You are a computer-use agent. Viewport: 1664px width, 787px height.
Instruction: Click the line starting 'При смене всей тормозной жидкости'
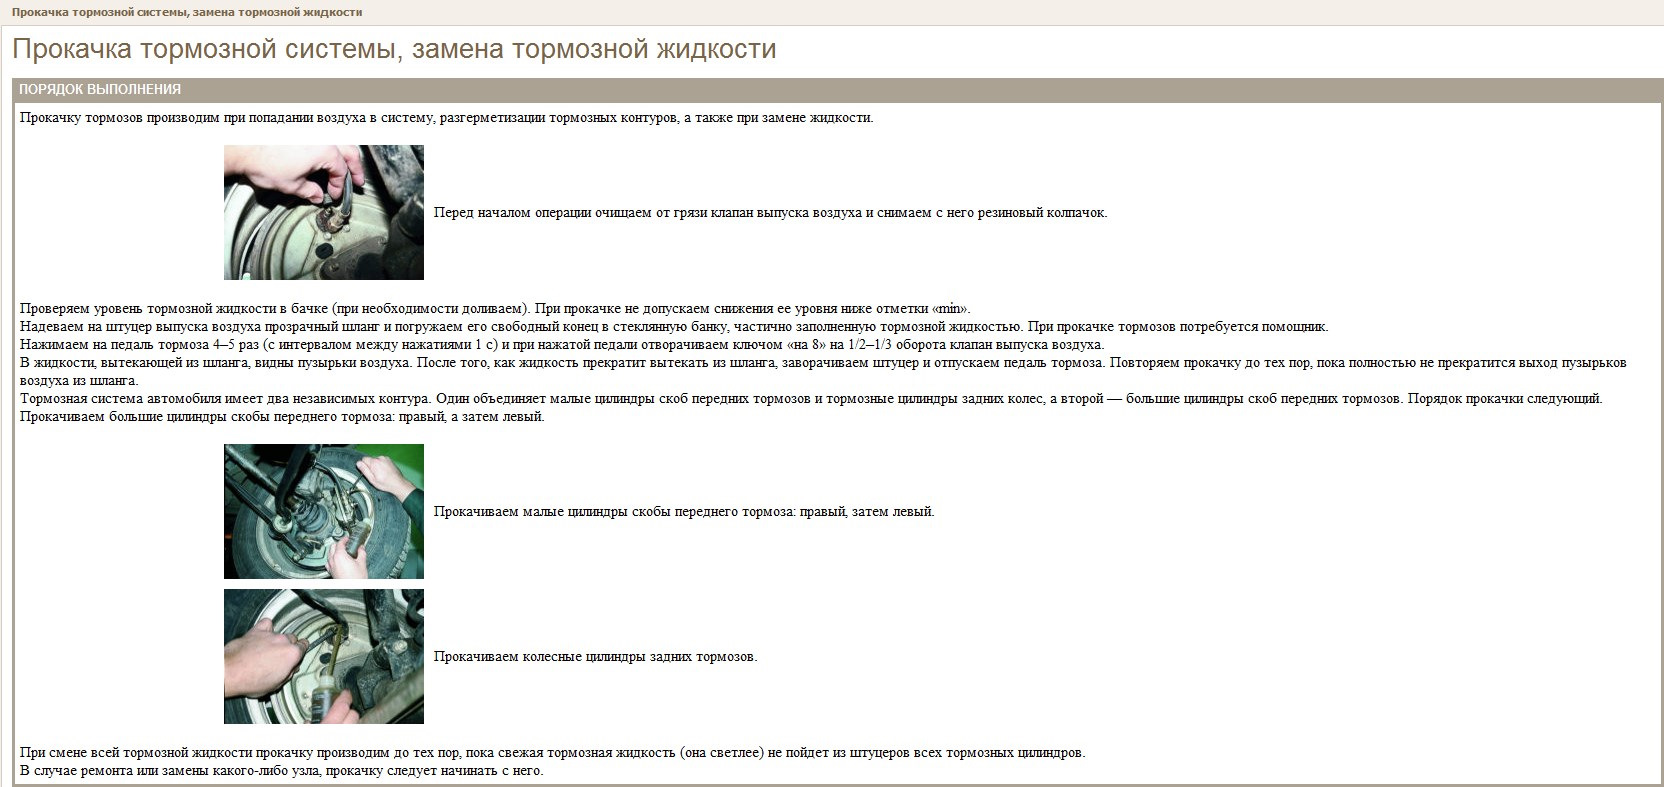pyautogui.click(x=552, y=753)
